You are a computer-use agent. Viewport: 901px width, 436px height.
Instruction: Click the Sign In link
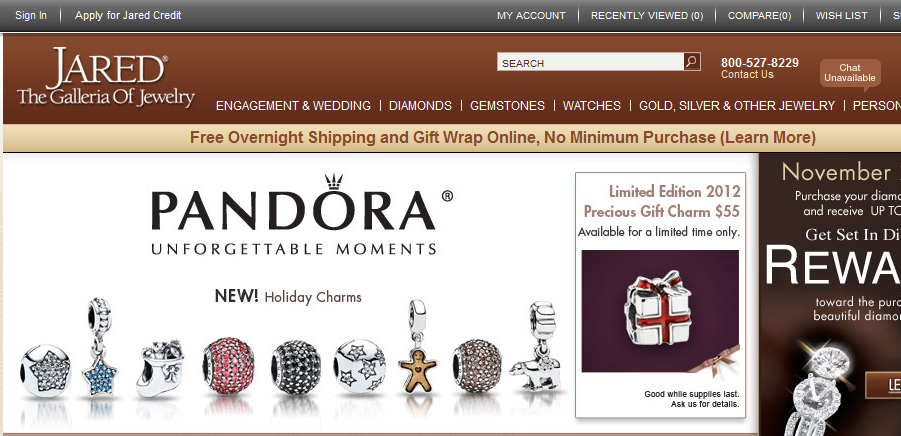[x=31, y=16]
